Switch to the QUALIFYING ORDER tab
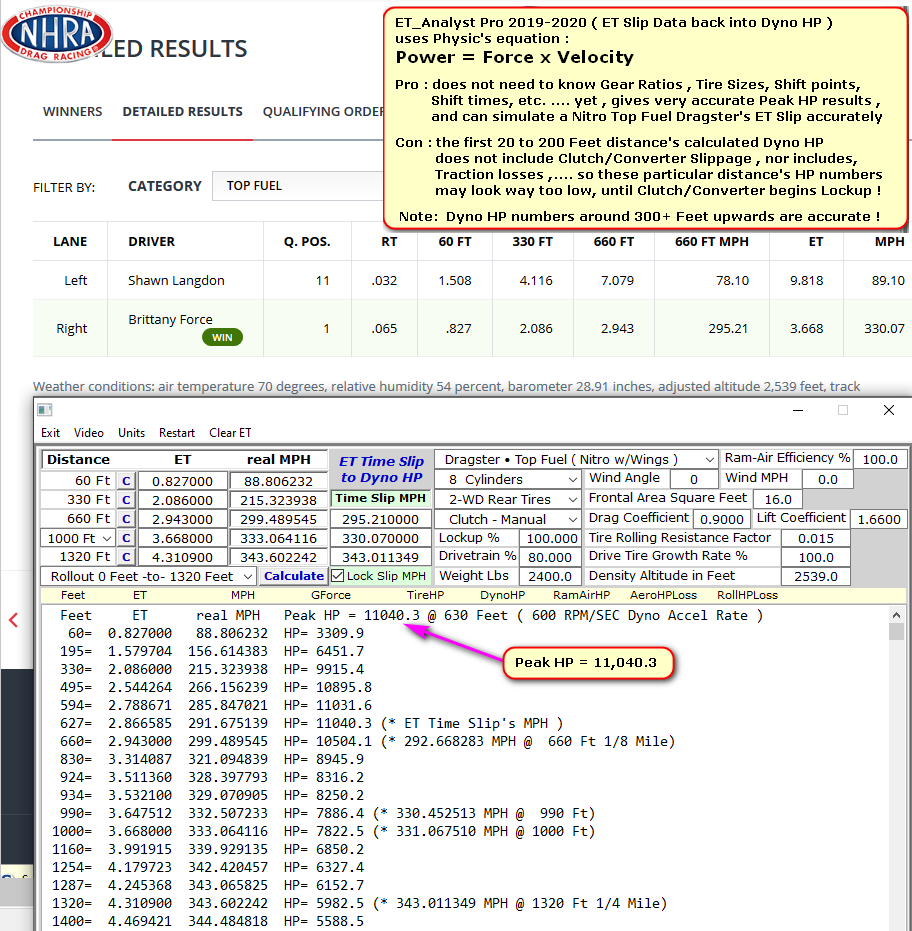Viewport: 912px width, 931px height. tap(324, 112)
